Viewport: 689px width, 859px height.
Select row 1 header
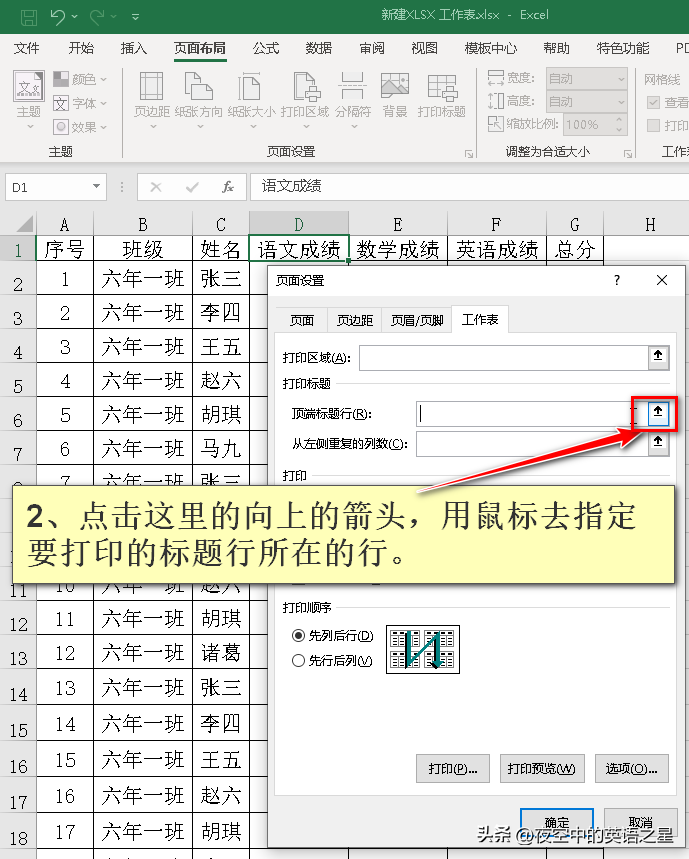(18, 250)
